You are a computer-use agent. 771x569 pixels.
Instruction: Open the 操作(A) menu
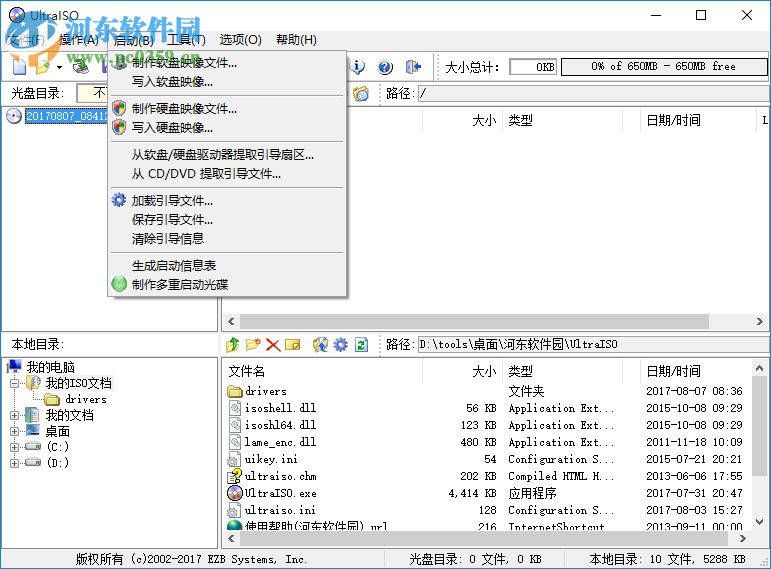79,40
